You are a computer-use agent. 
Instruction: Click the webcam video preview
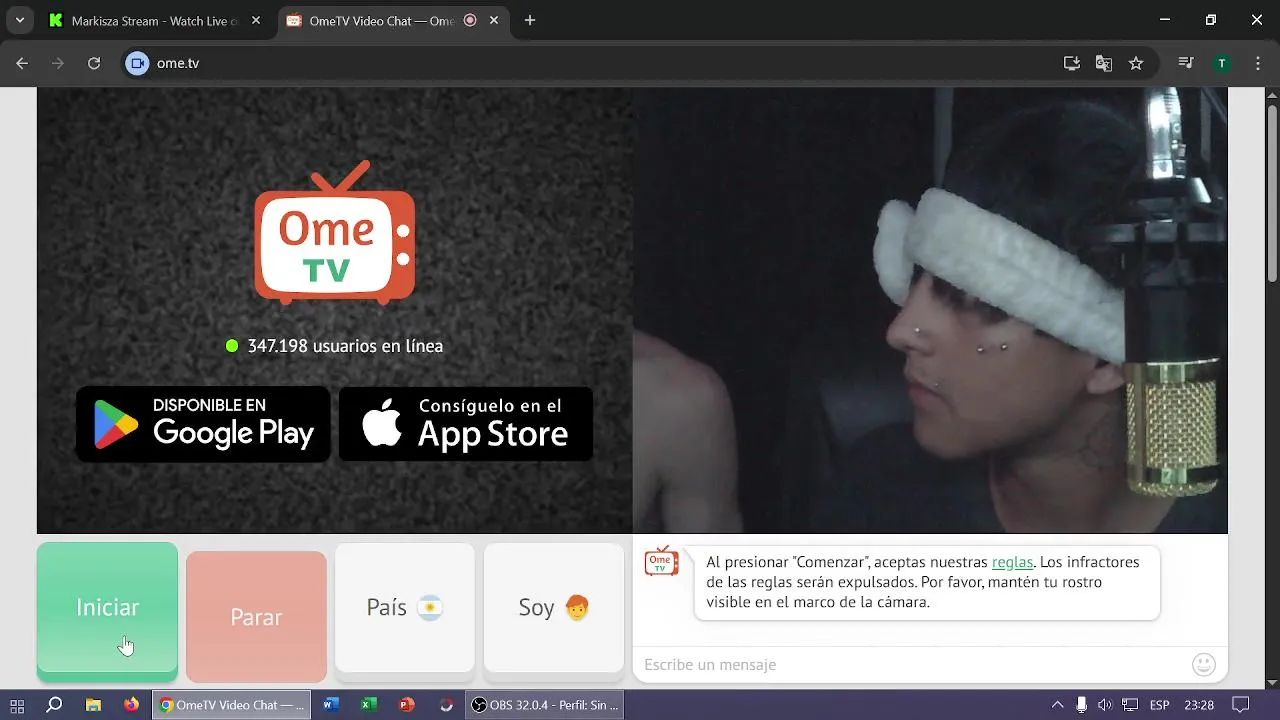click(930, 310)
